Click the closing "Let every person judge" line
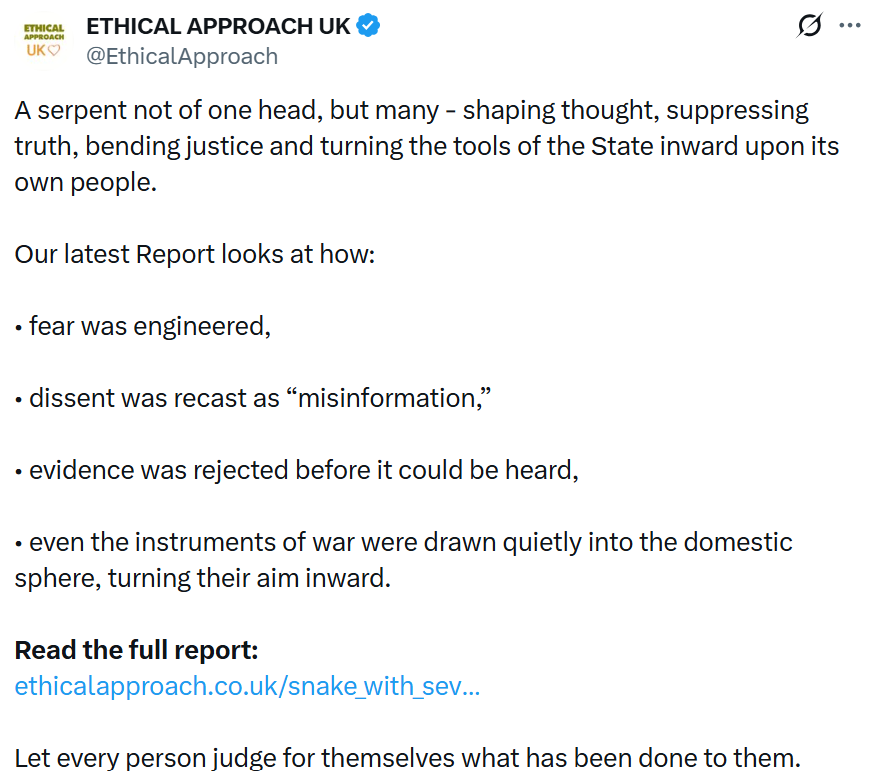874x772 pixels. pyautogui.click(x=408, y=756)
